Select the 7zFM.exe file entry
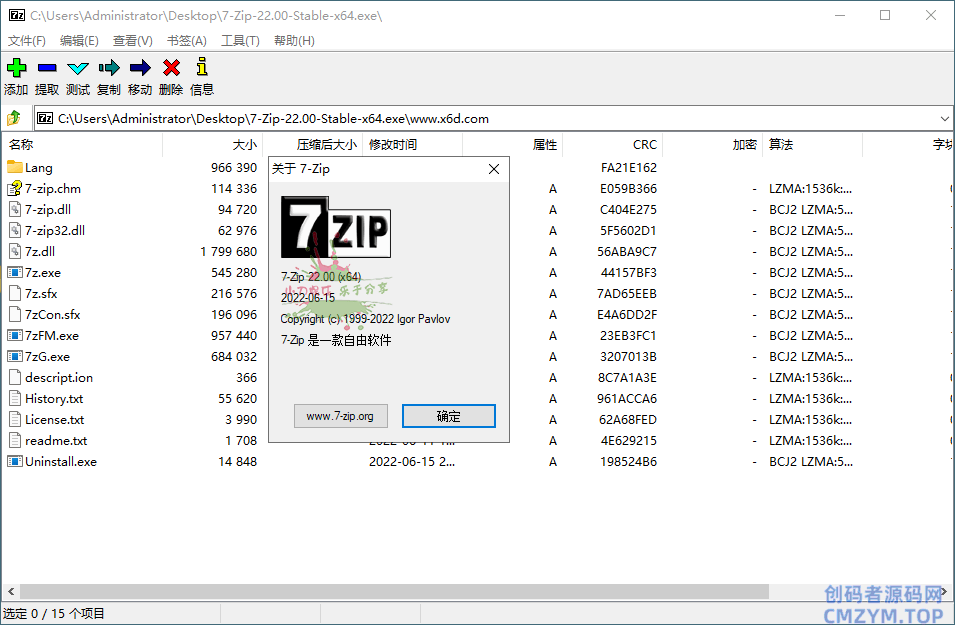 (x=51, y=336)
